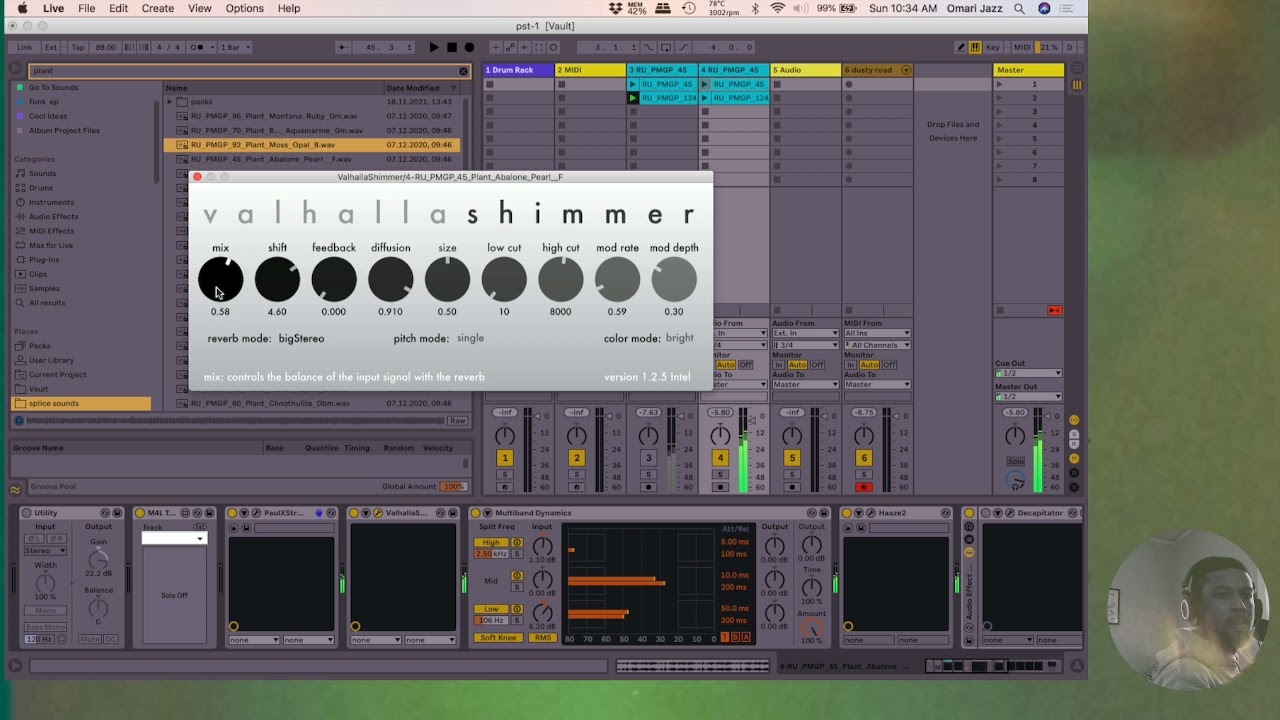
Task: Stop playback with the transport Stop button
Action: click(451, 47)
